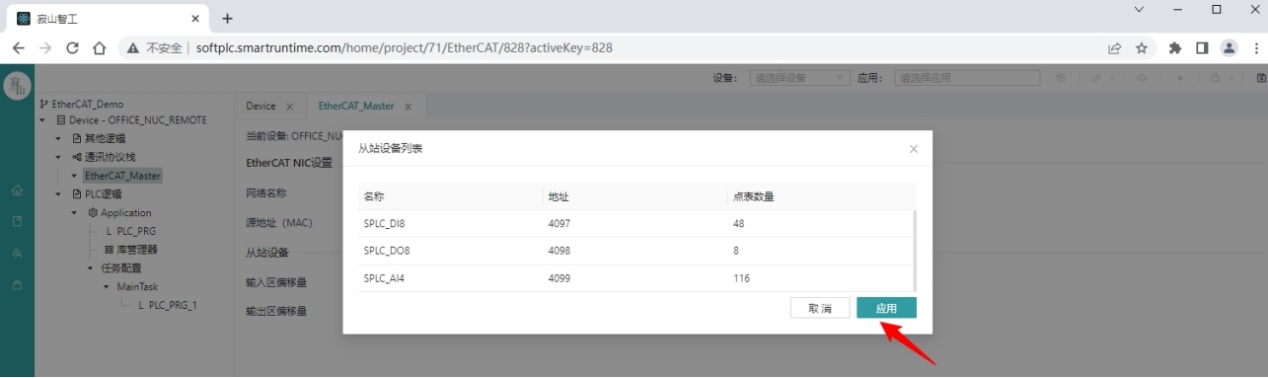Click the round app logo in sidebar
The width and height of the screenshot is (1268, 378).
[x=17, y=87]
